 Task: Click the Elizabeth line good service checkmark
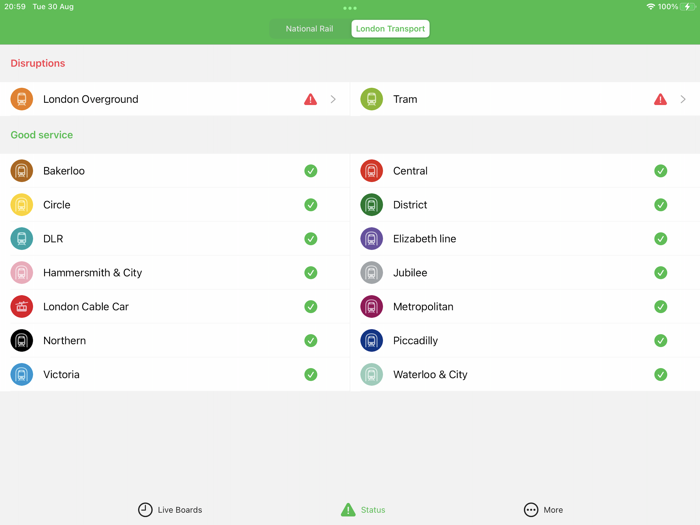[661, 239]
